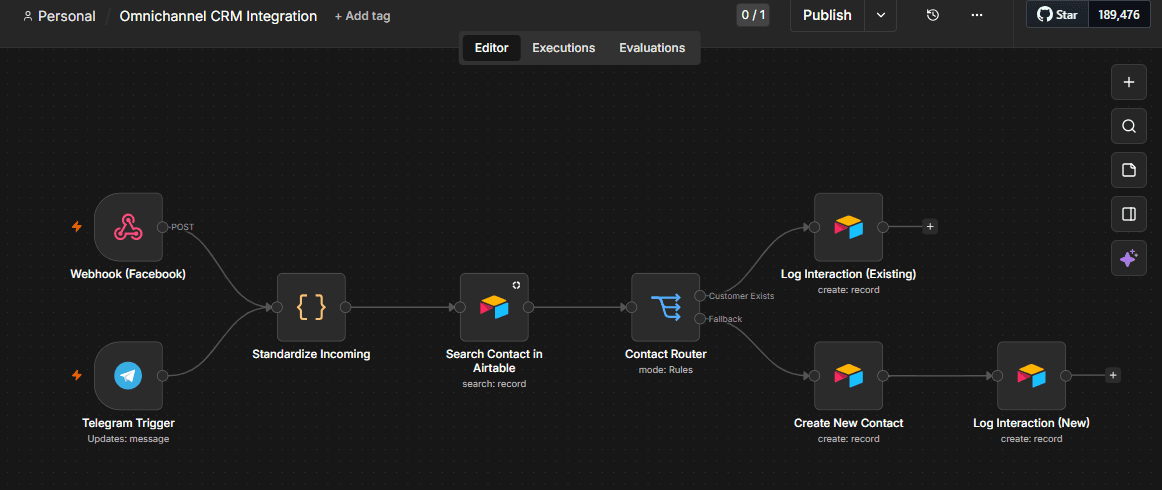The height and width of the screenshot is (490, 1162).
Task: Expand the Publish dropdown arrow
Action: pos(880,16)
